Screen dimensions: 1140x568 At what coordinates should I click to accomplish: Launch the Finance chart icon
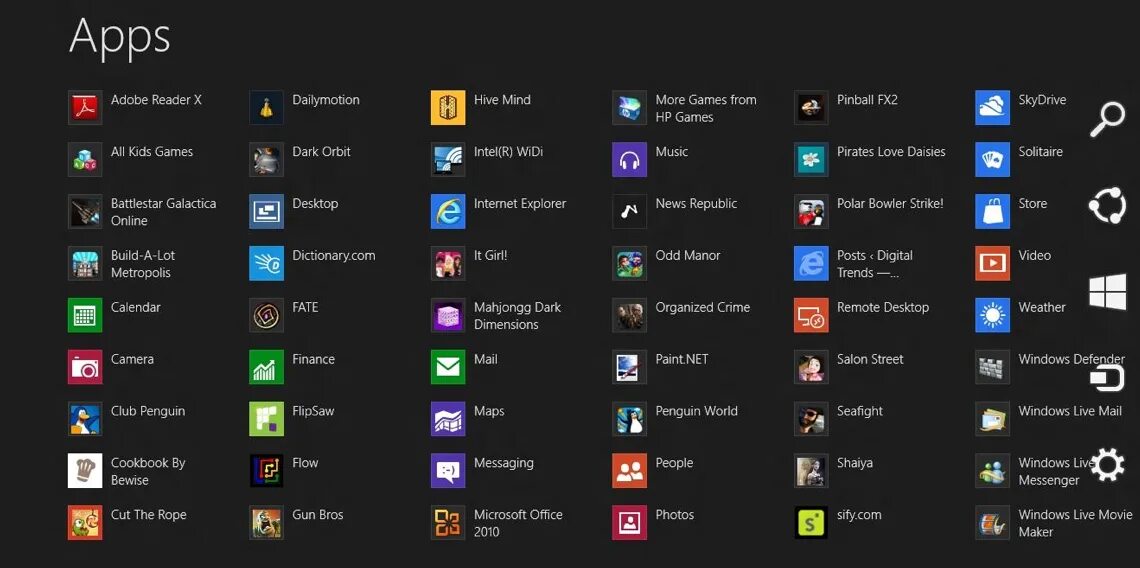(266, 367)
